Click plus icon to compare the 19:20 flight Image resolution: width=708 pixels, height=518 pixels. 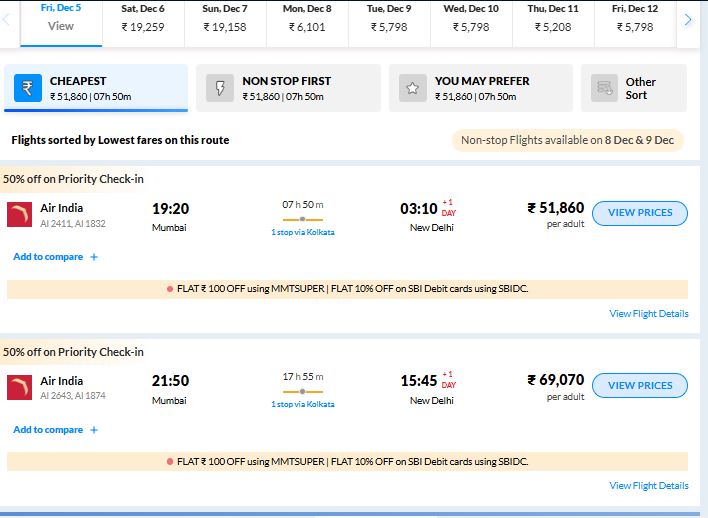tap(94, 257)
